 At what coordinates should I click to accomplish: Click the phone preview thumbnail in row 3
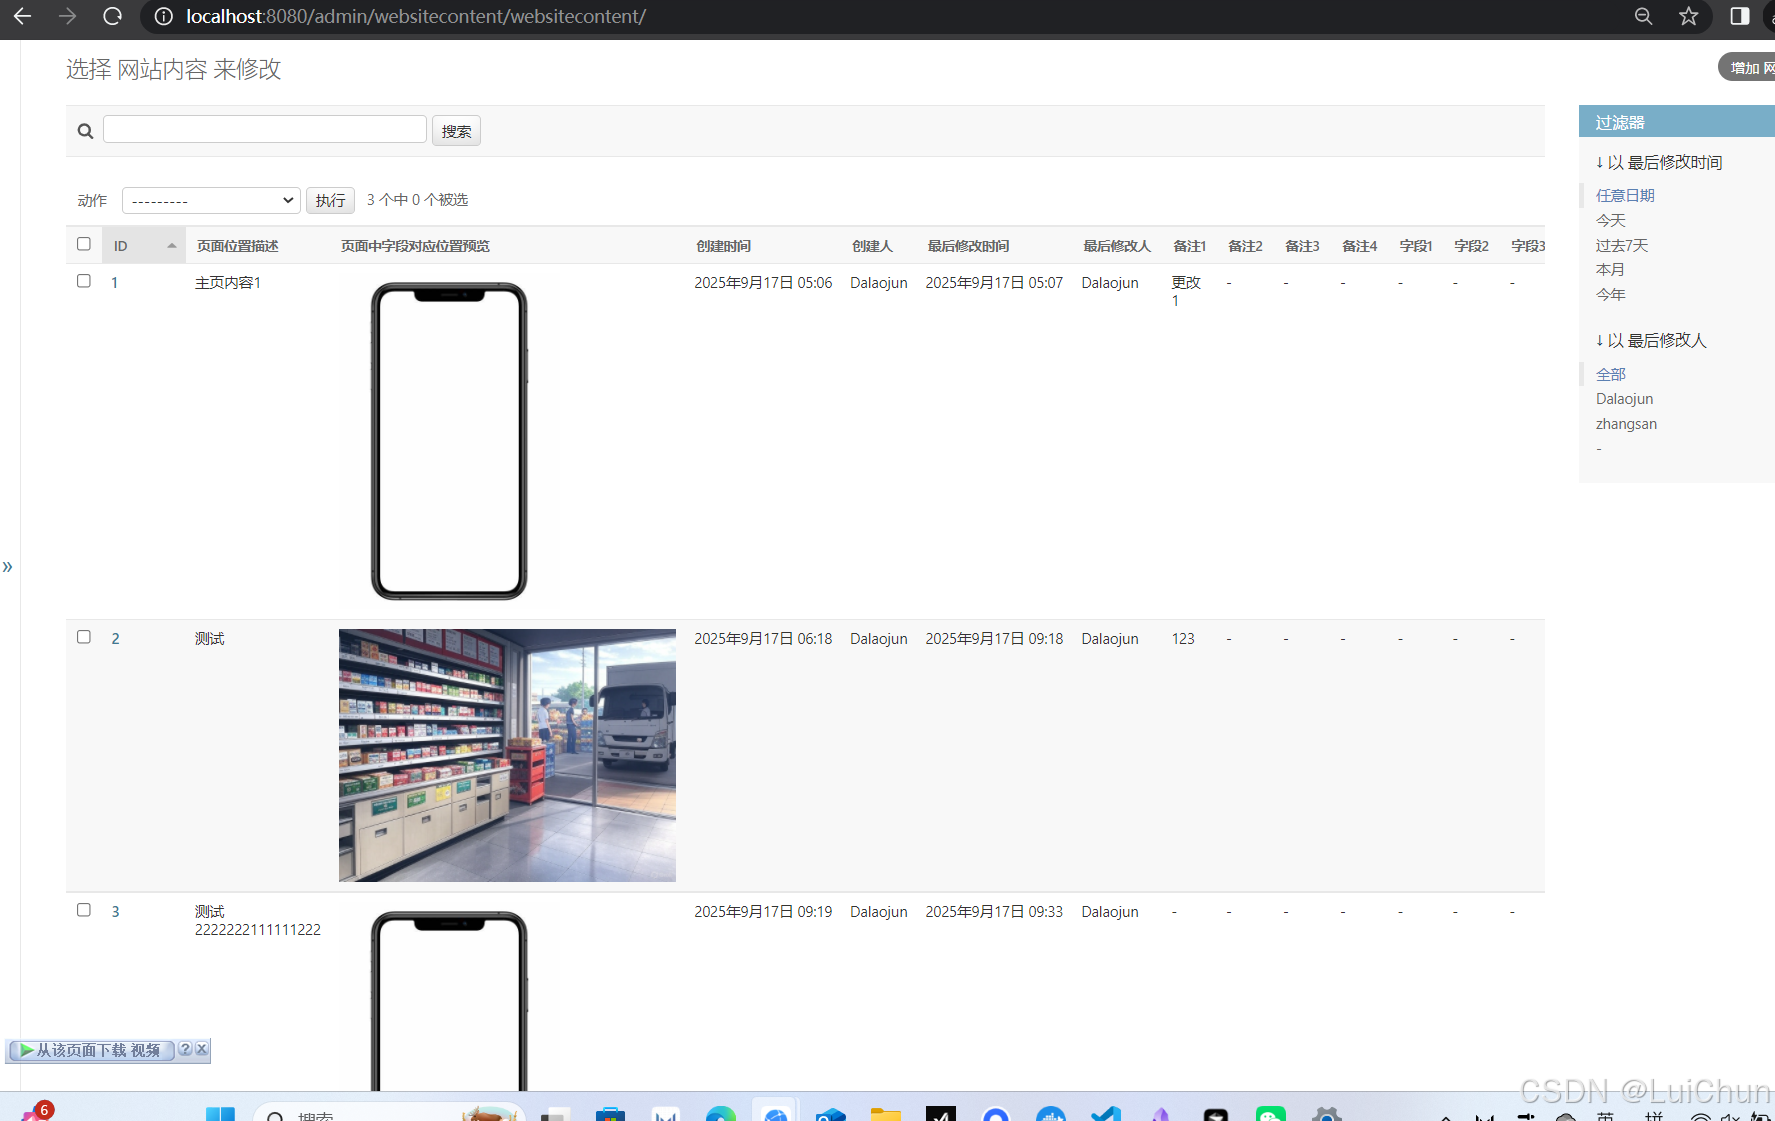(449, 1000)
